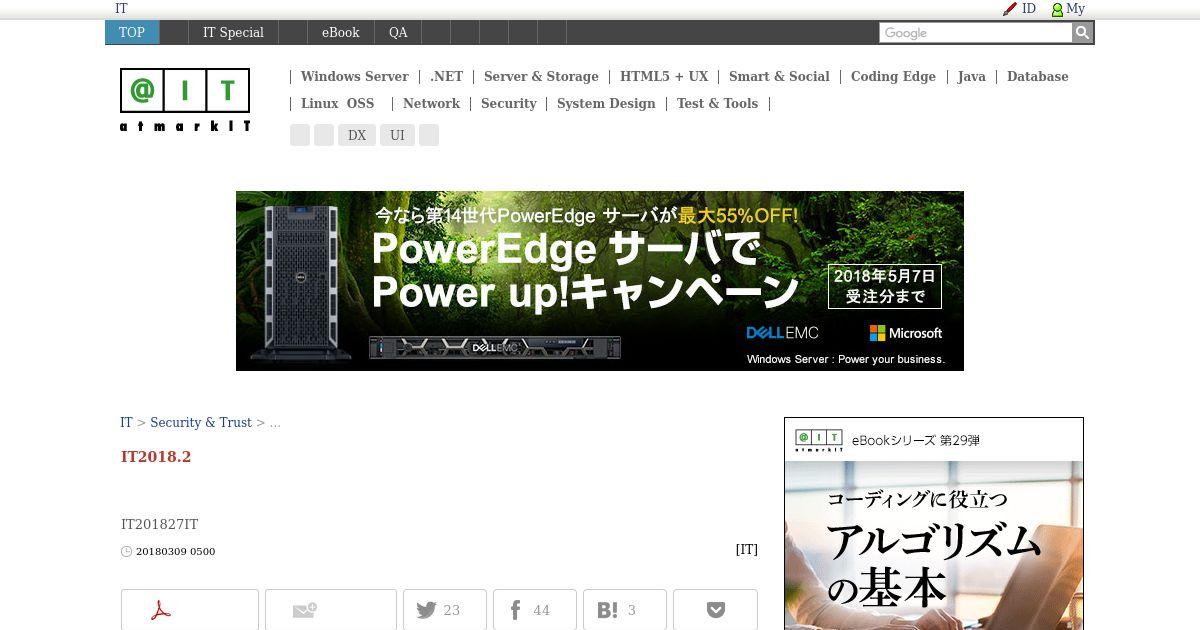1200x630 pixels.
Task: Save article to Pocket
Action: [x=715, y=610]
